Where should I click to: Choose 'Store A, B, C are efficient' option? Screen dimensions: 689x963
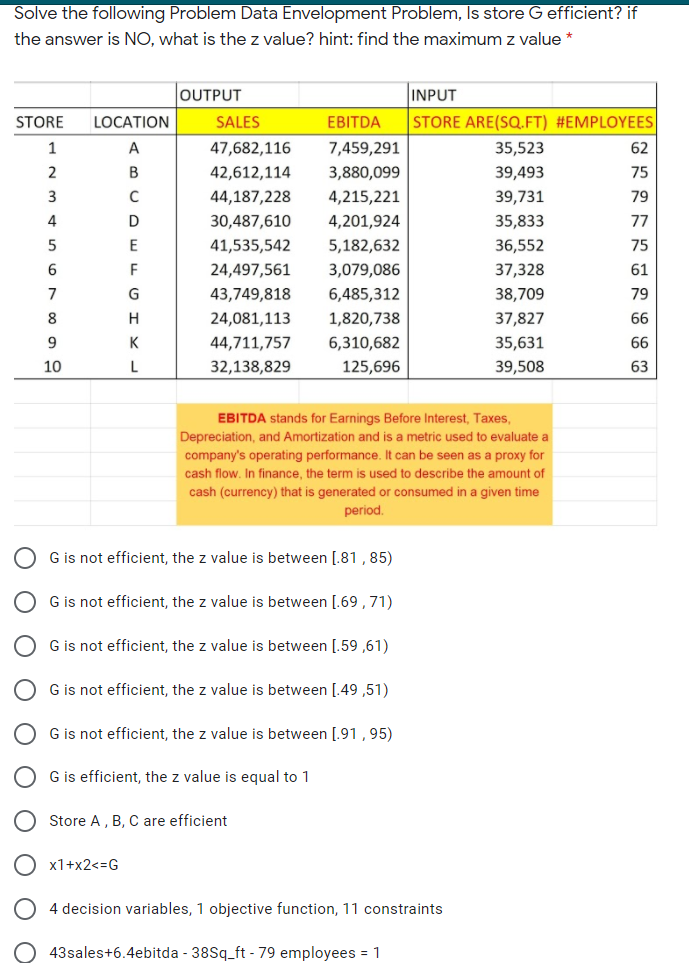pos(25,821)
